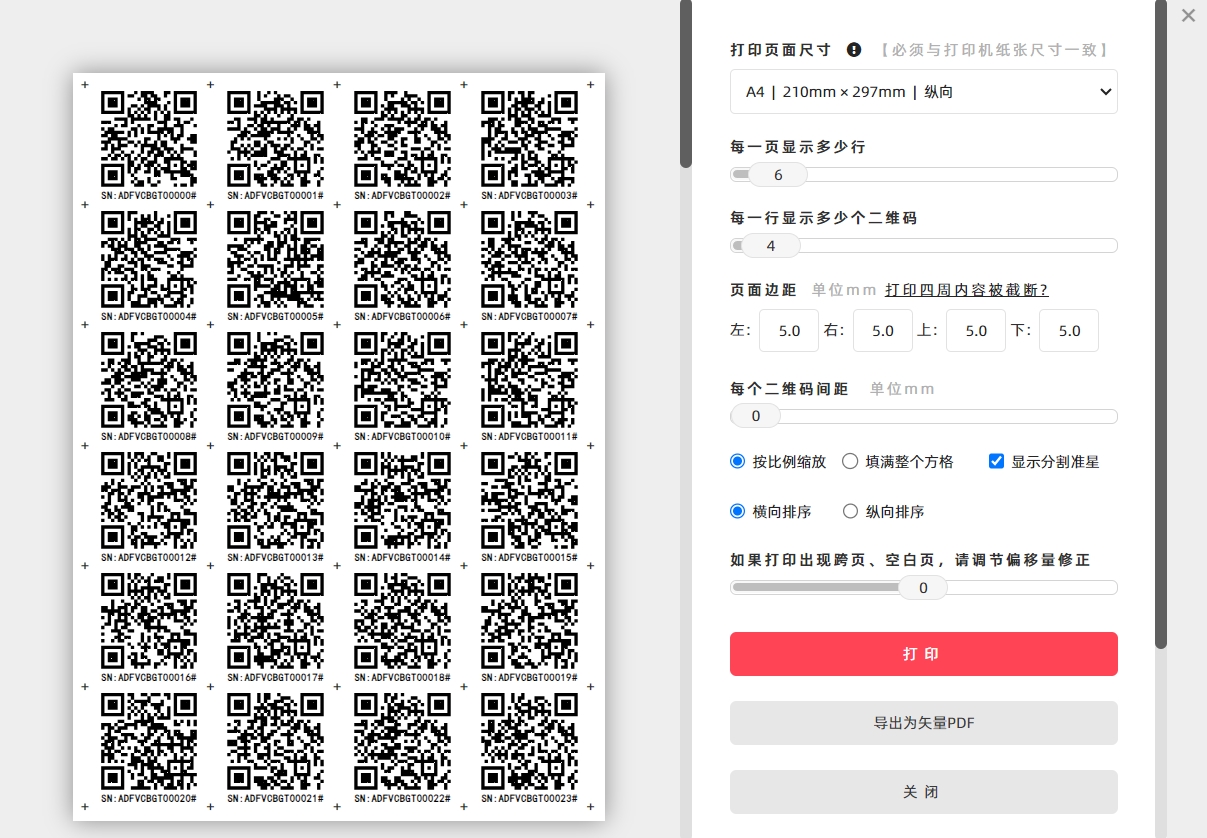1207x838 pixels.
Task: Uncheck the 显示分割准星 checkbox
Action: point(996,462)
